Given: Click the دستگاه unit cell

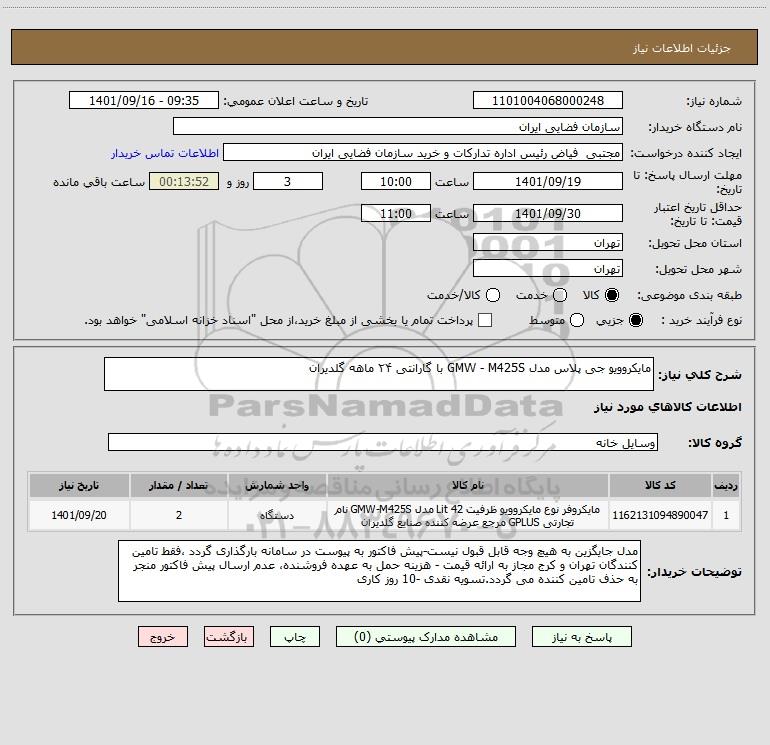Looking at the screenshot, I should coord(277,515).
